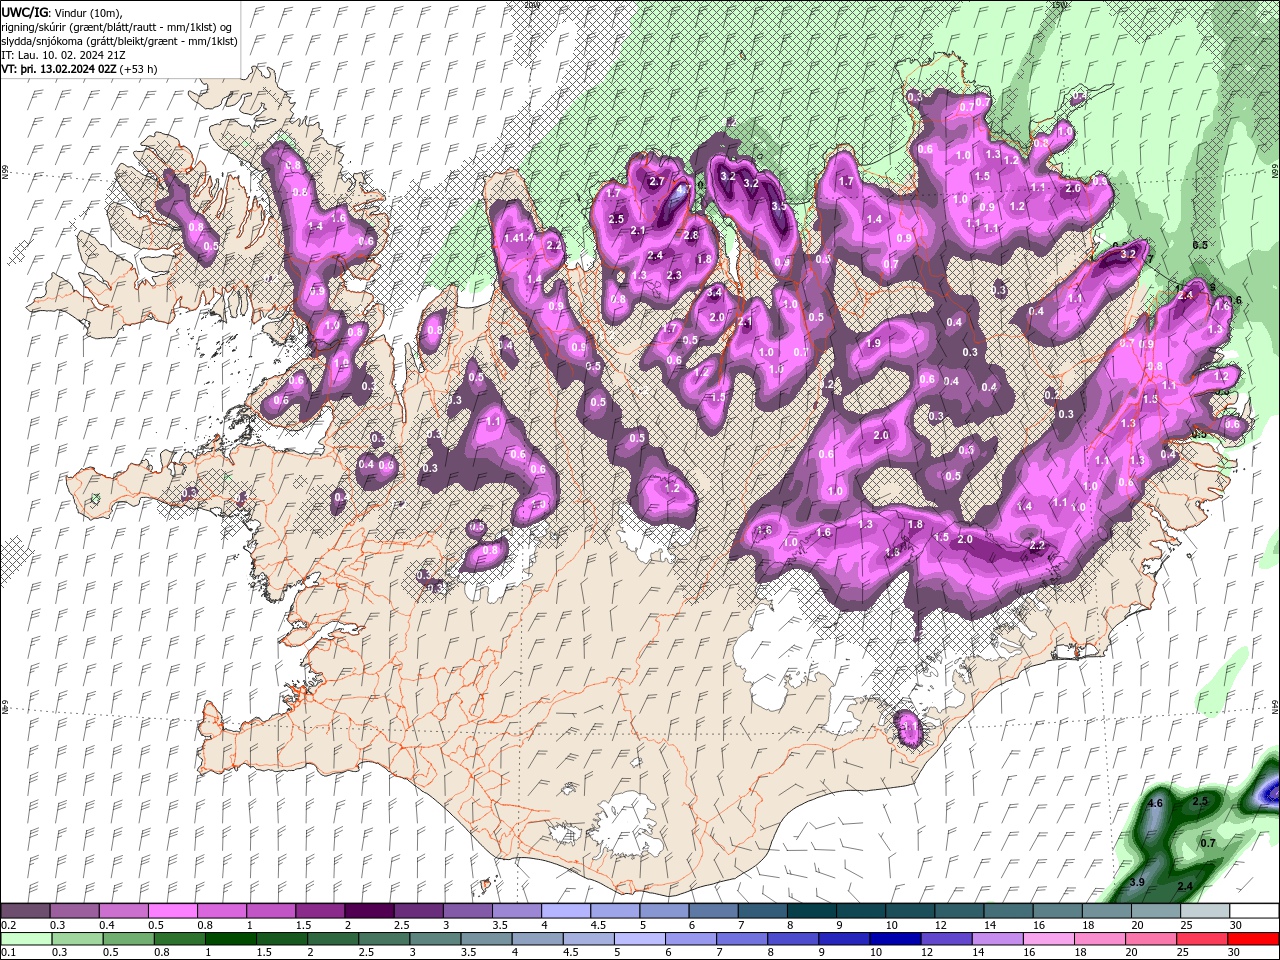Image resolution: width=1280 pixels, height=960 pixels.
Task: Pick the lower legend swatch labeled 14
Action: pyautogui.click(x=997, y=939)
